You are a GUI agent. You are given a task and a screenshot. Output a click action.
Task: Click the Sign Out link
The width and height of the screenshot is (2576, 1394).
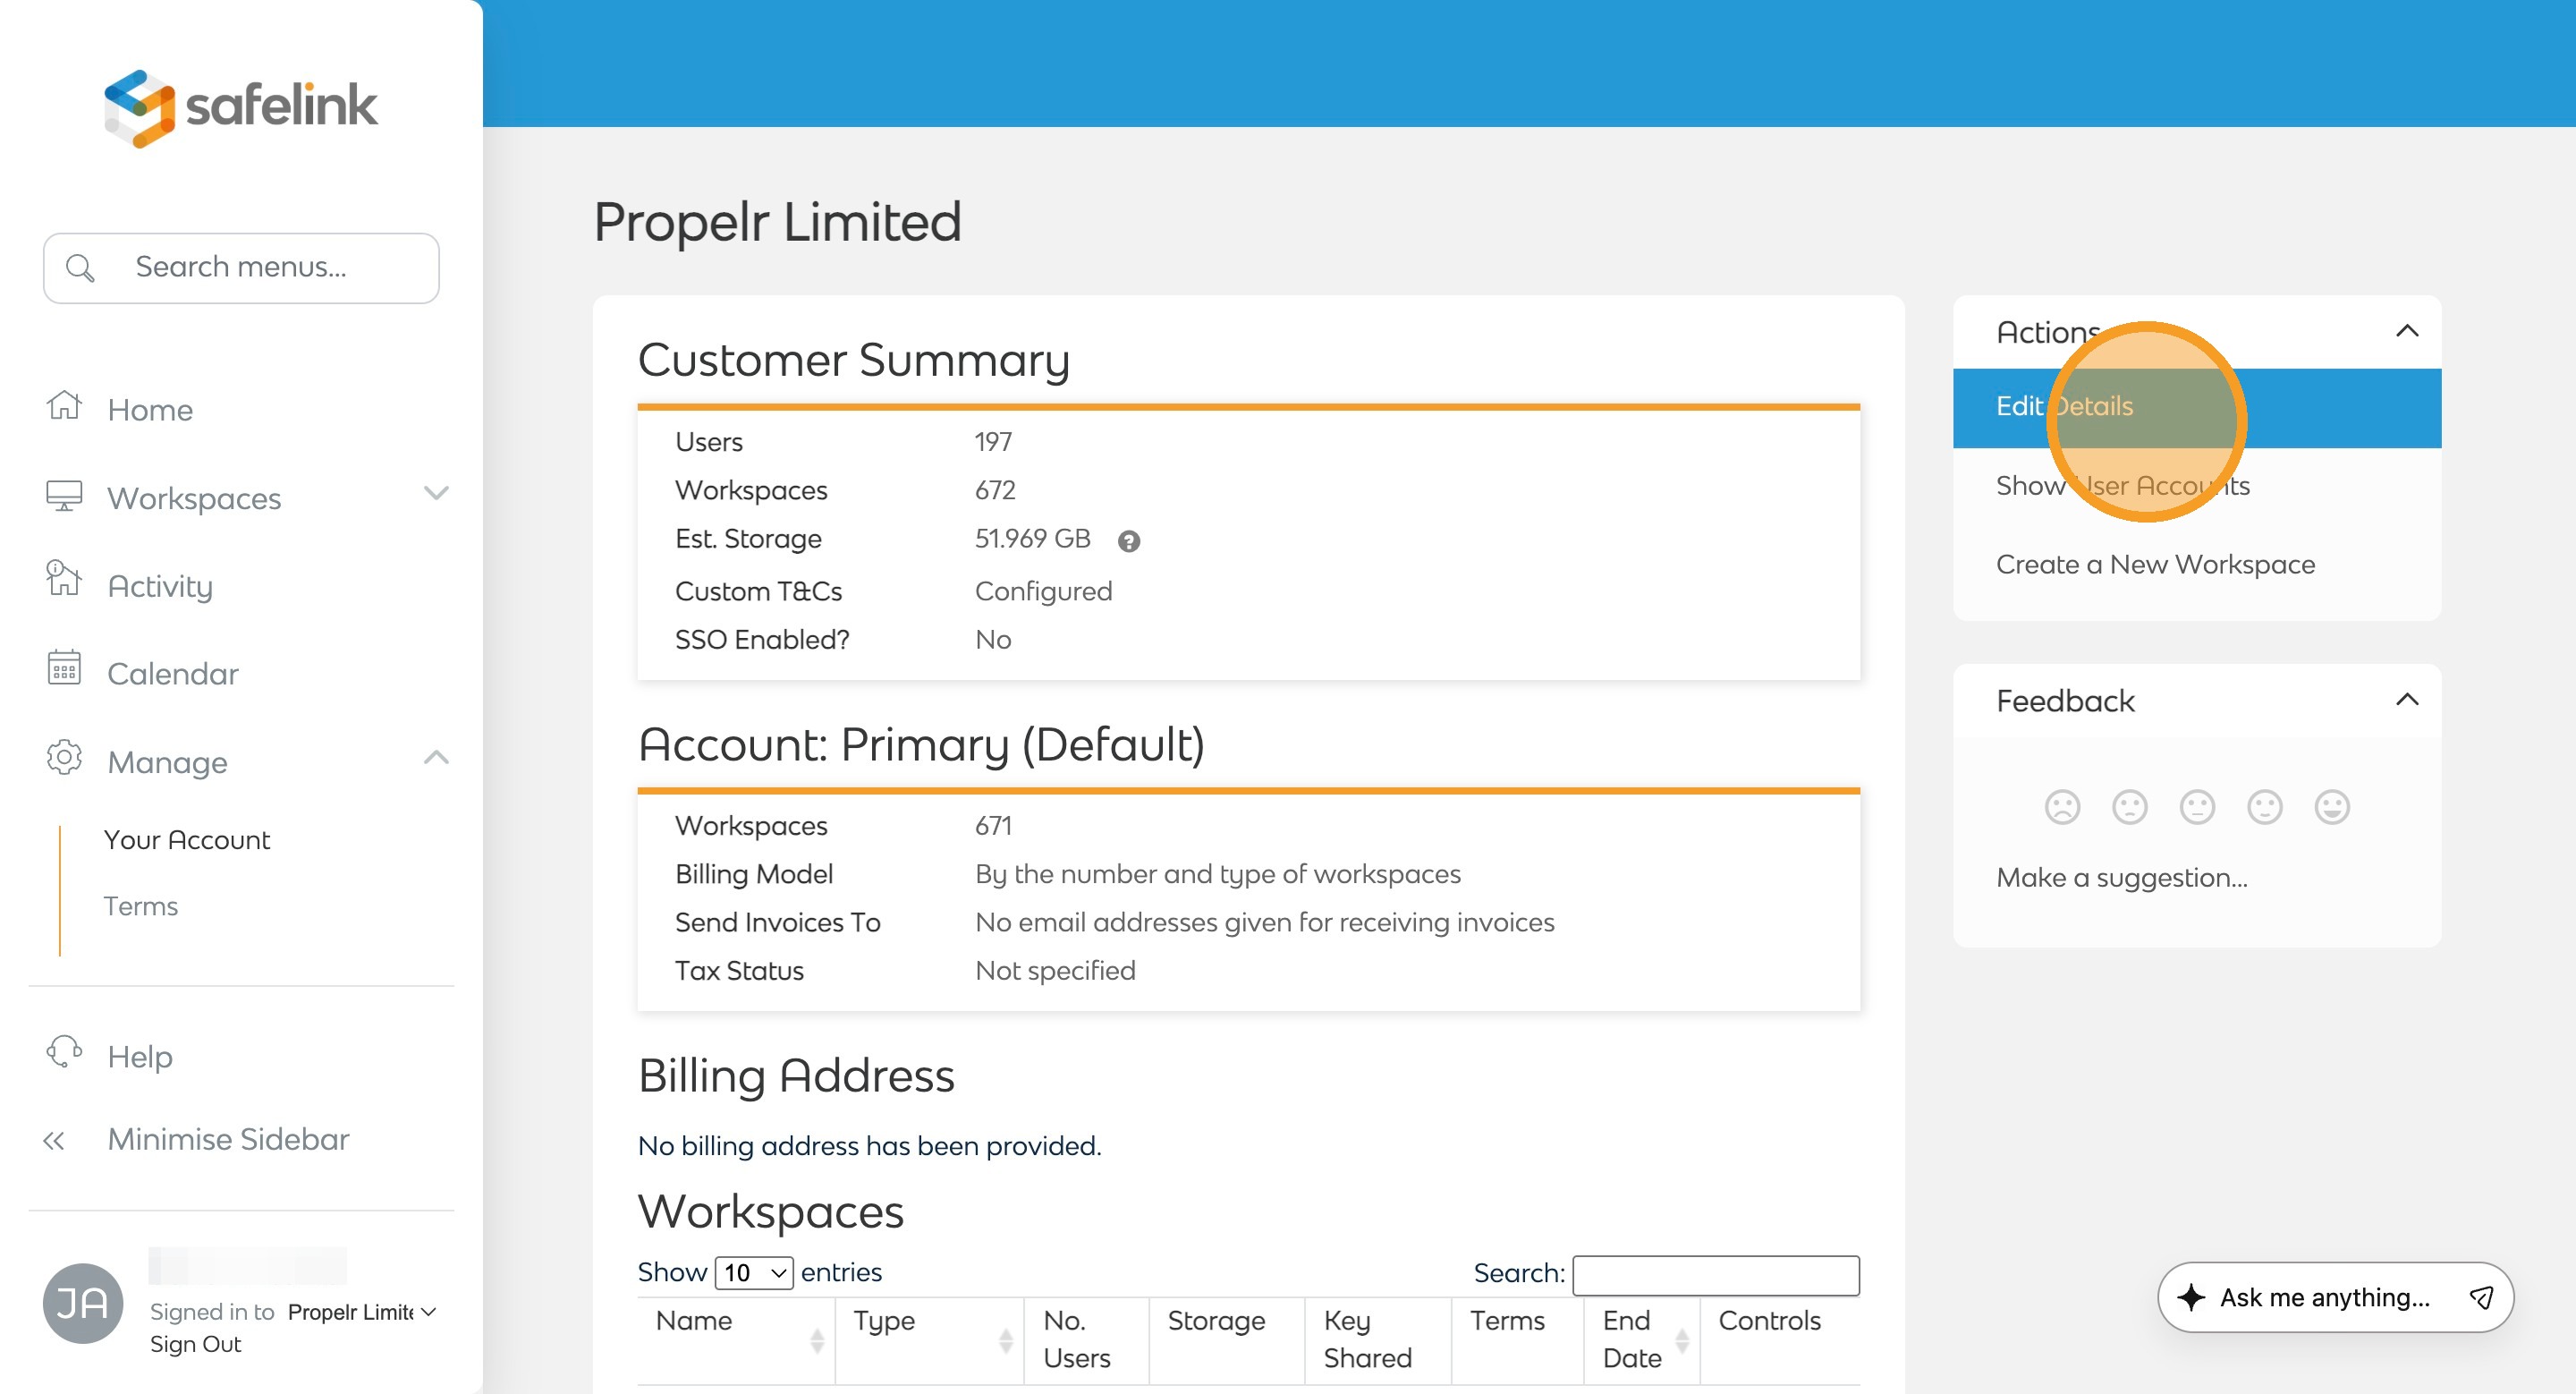(x=195, y=1344)
